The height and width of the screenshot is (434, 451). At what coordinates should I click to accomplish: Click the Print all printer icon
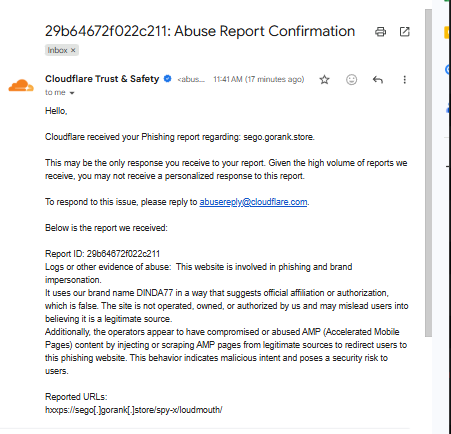tap(380, 32)
